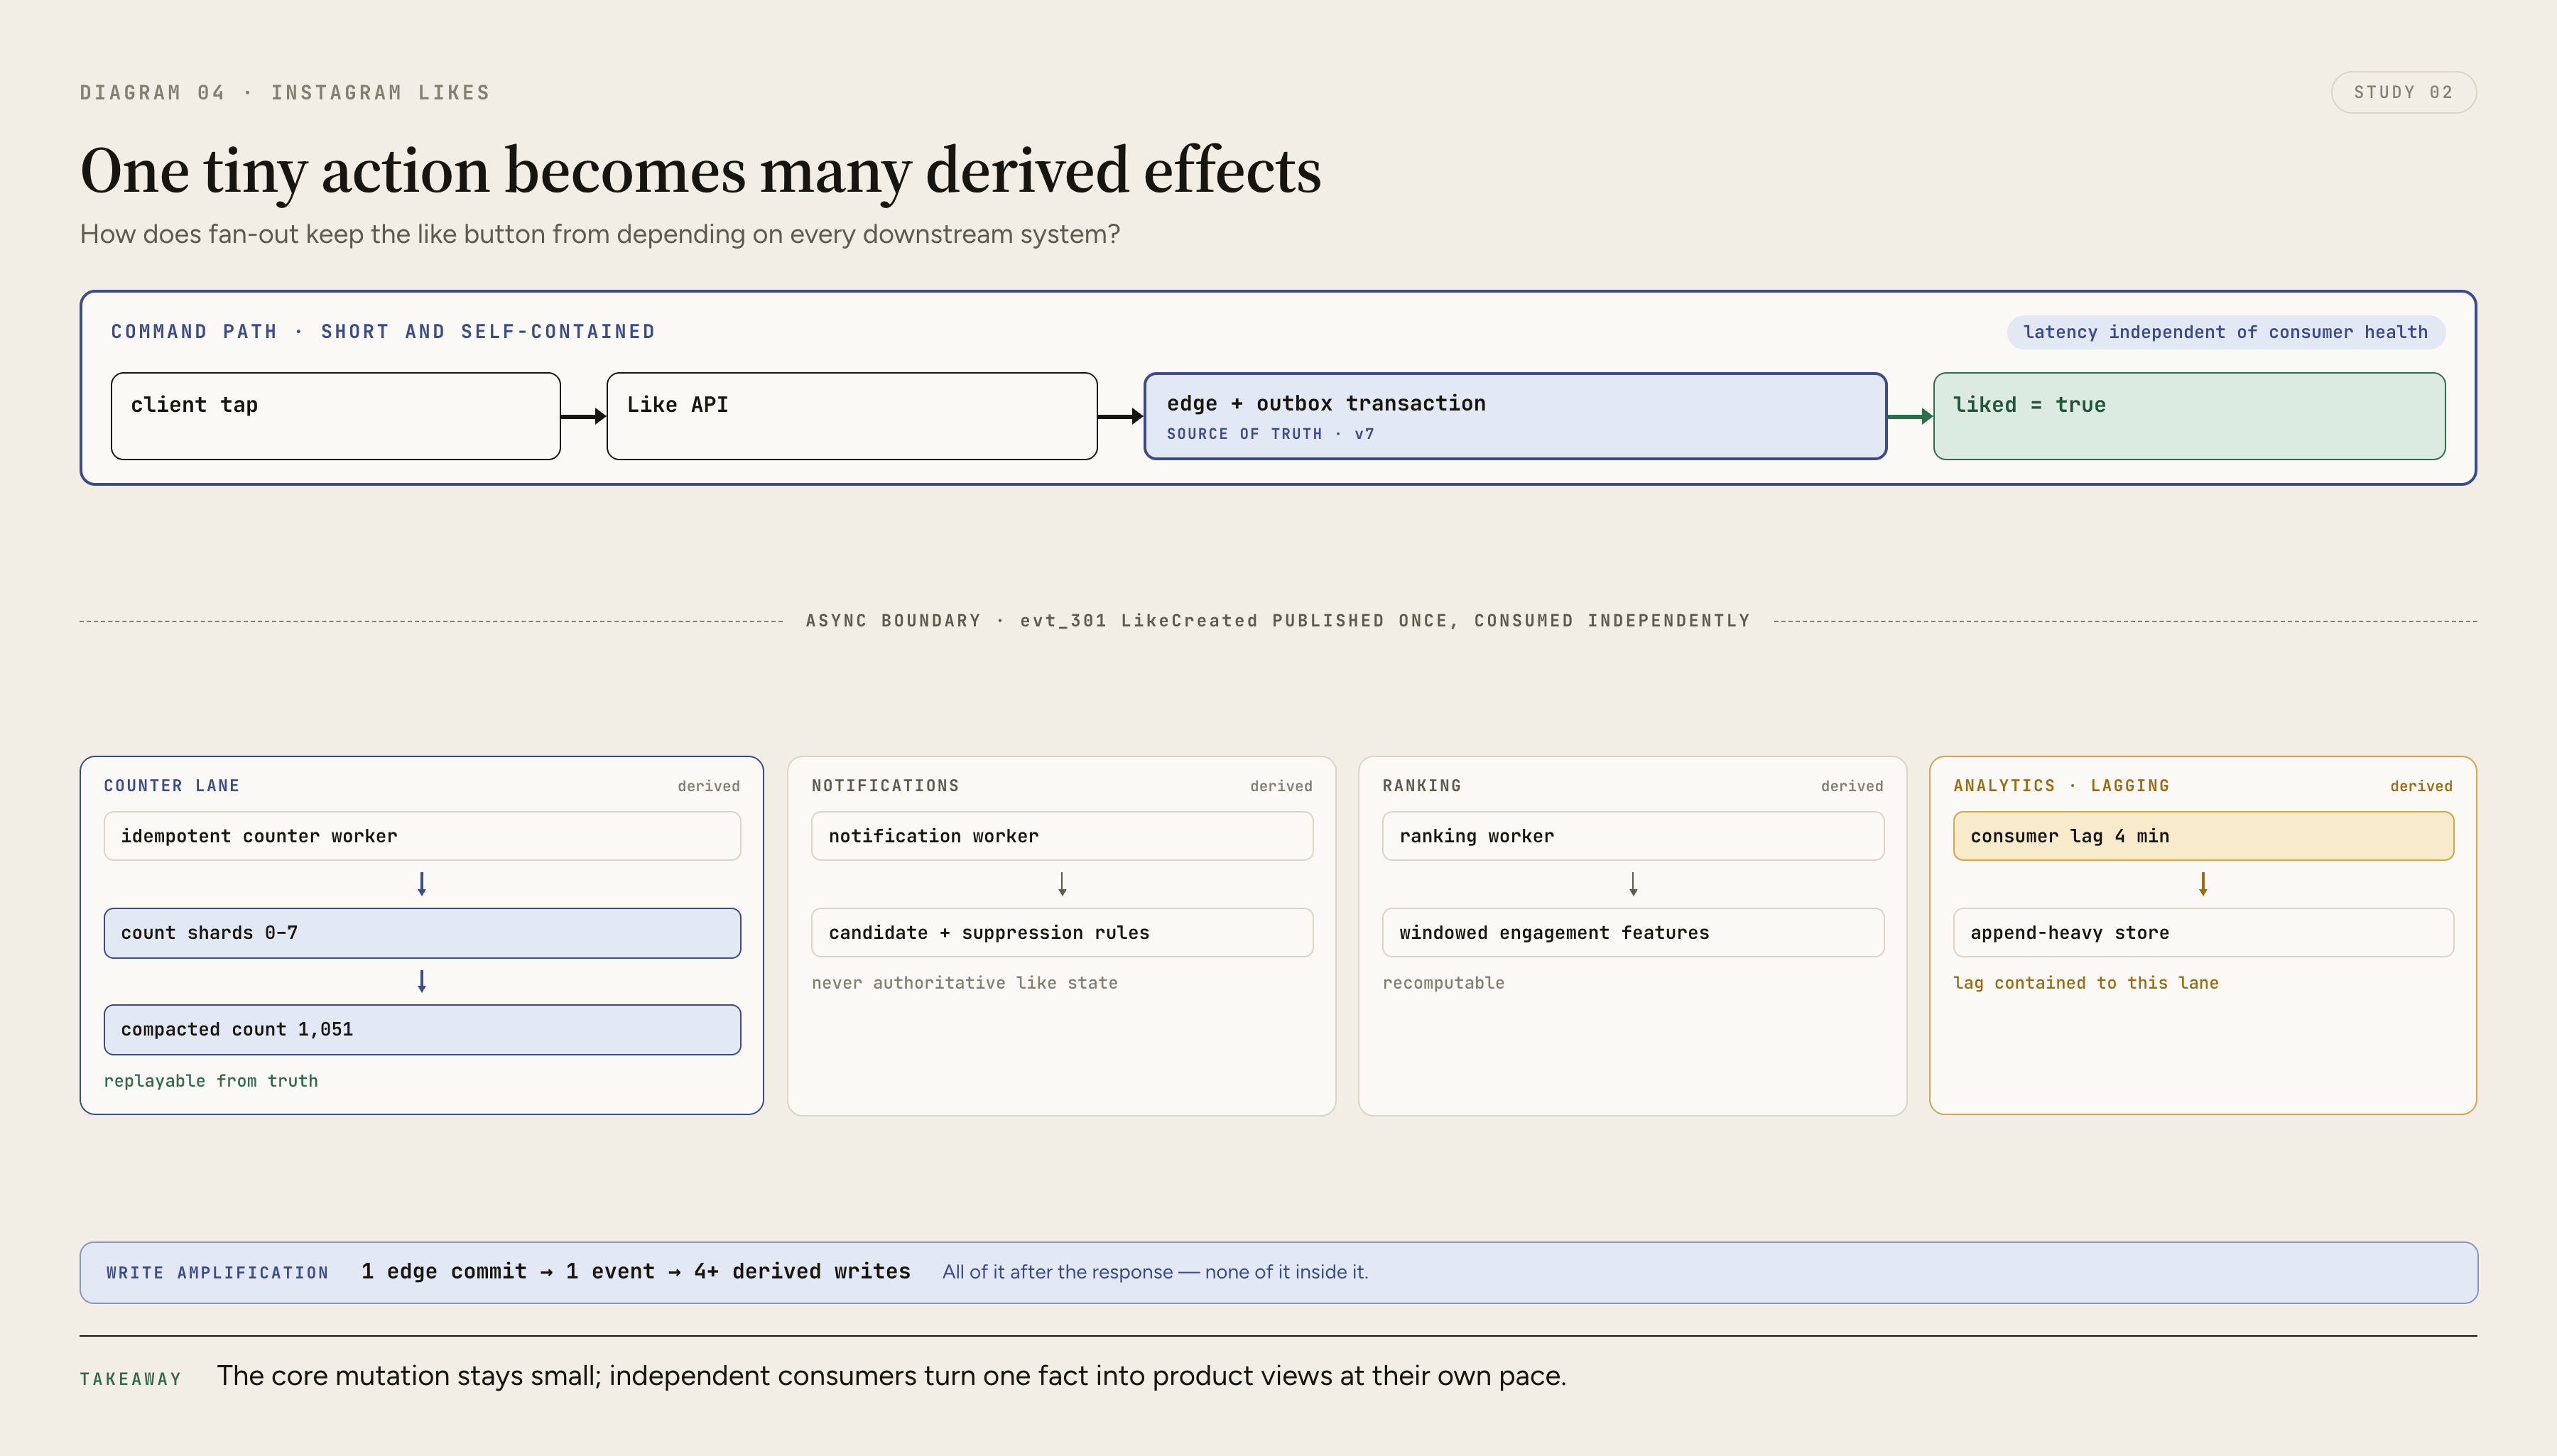
Task: Click the latency independent of consumer health tag
Action: [x=2225, y=332]
